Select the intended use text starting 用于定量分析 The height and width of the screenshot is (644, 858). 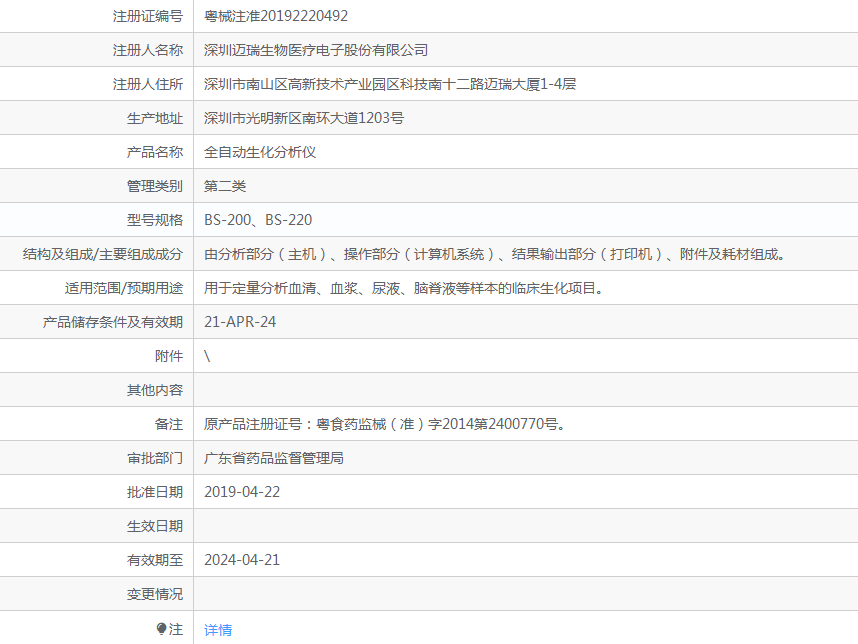click(x=404, y=288)
